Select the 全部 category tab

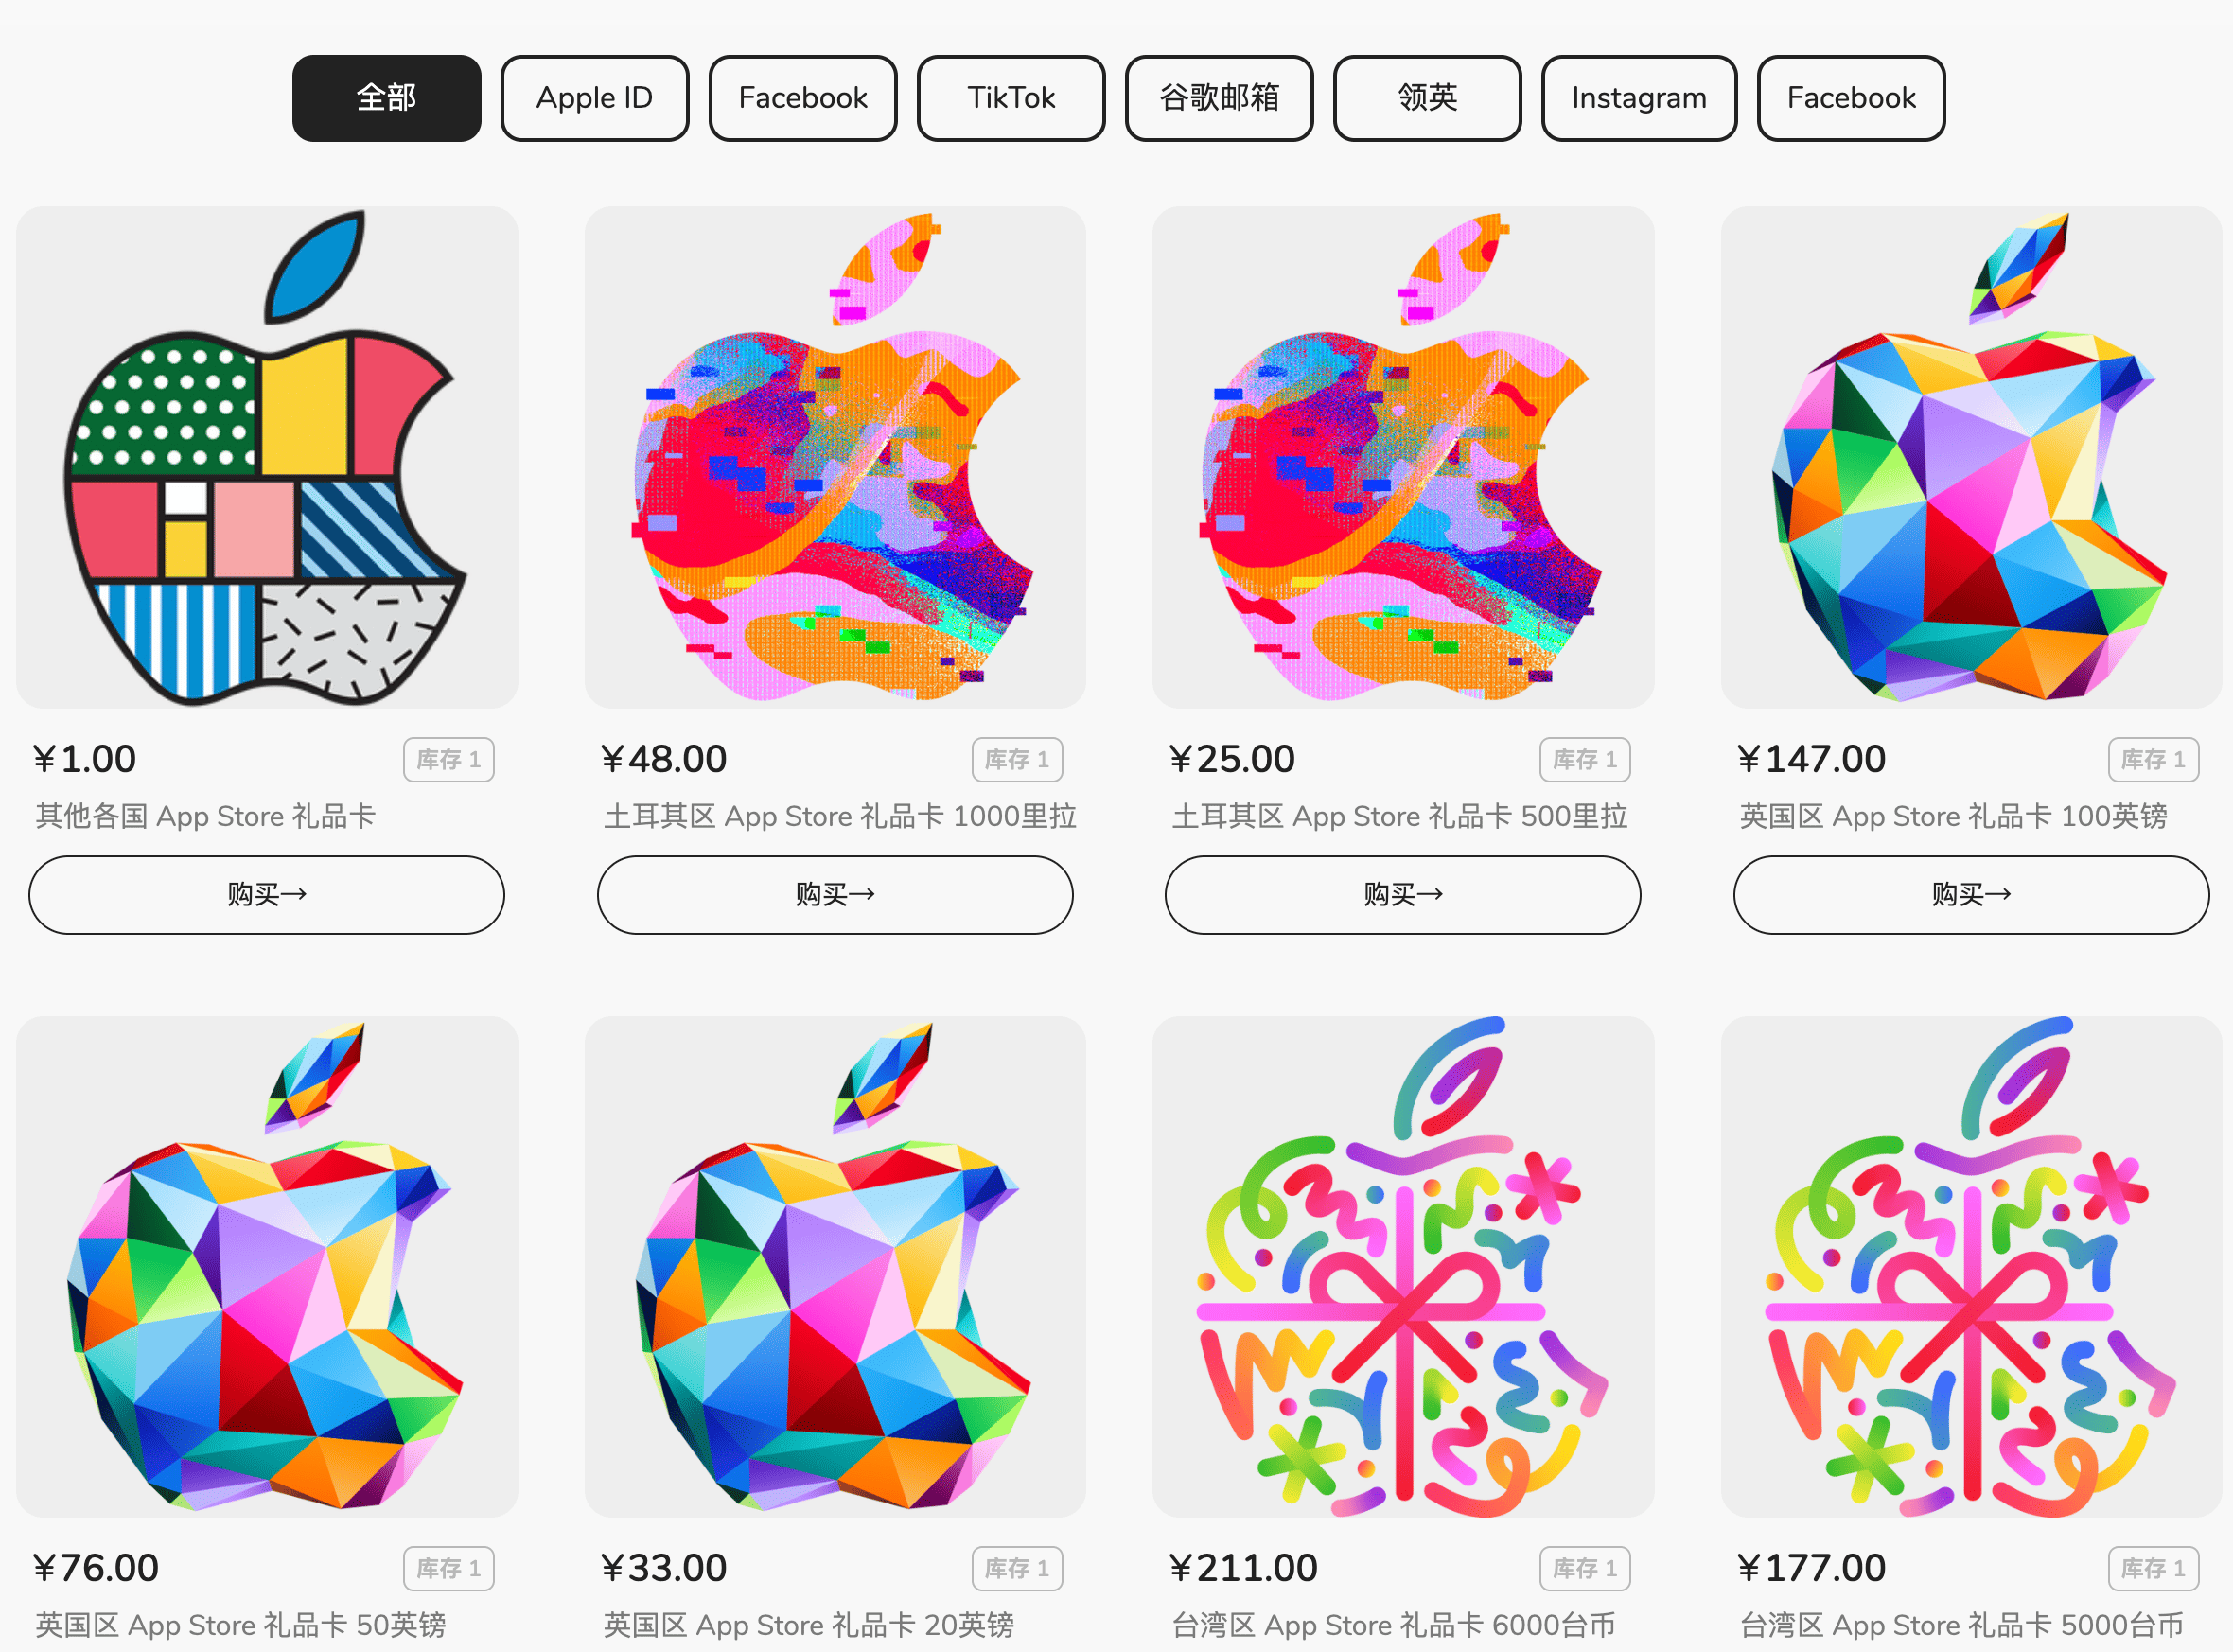386,98
